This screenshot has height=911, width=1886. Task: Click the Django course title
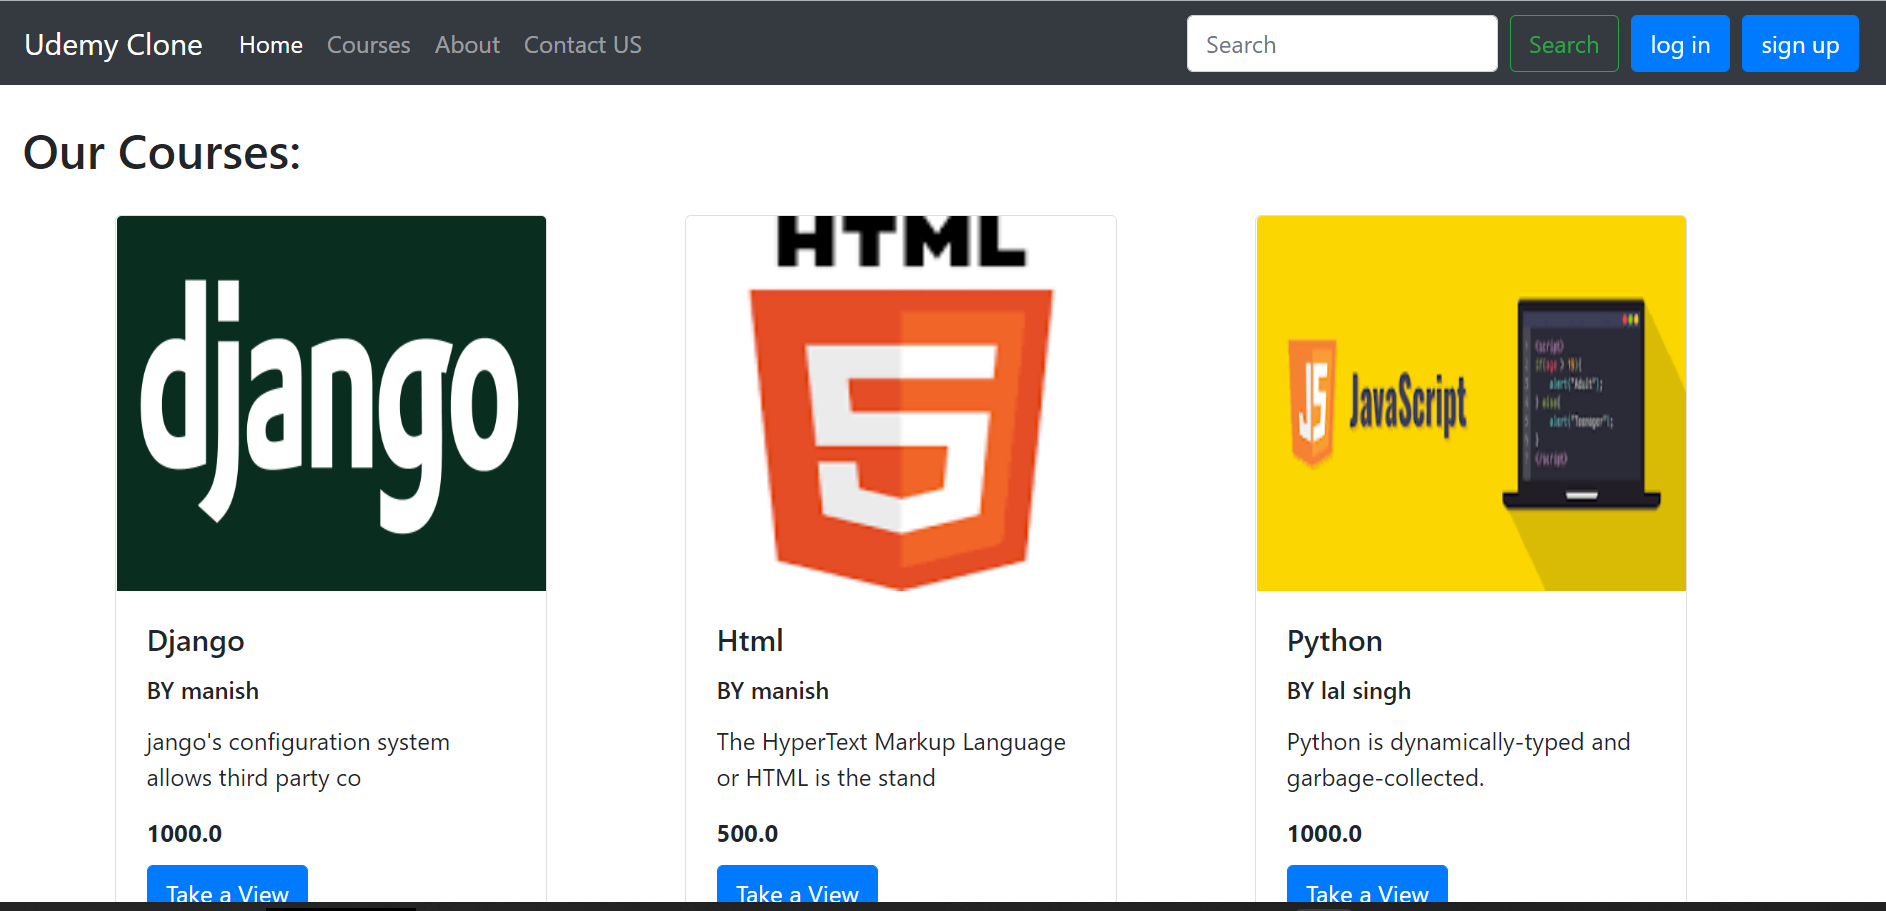pyautogui.click(x=196, y=641)
